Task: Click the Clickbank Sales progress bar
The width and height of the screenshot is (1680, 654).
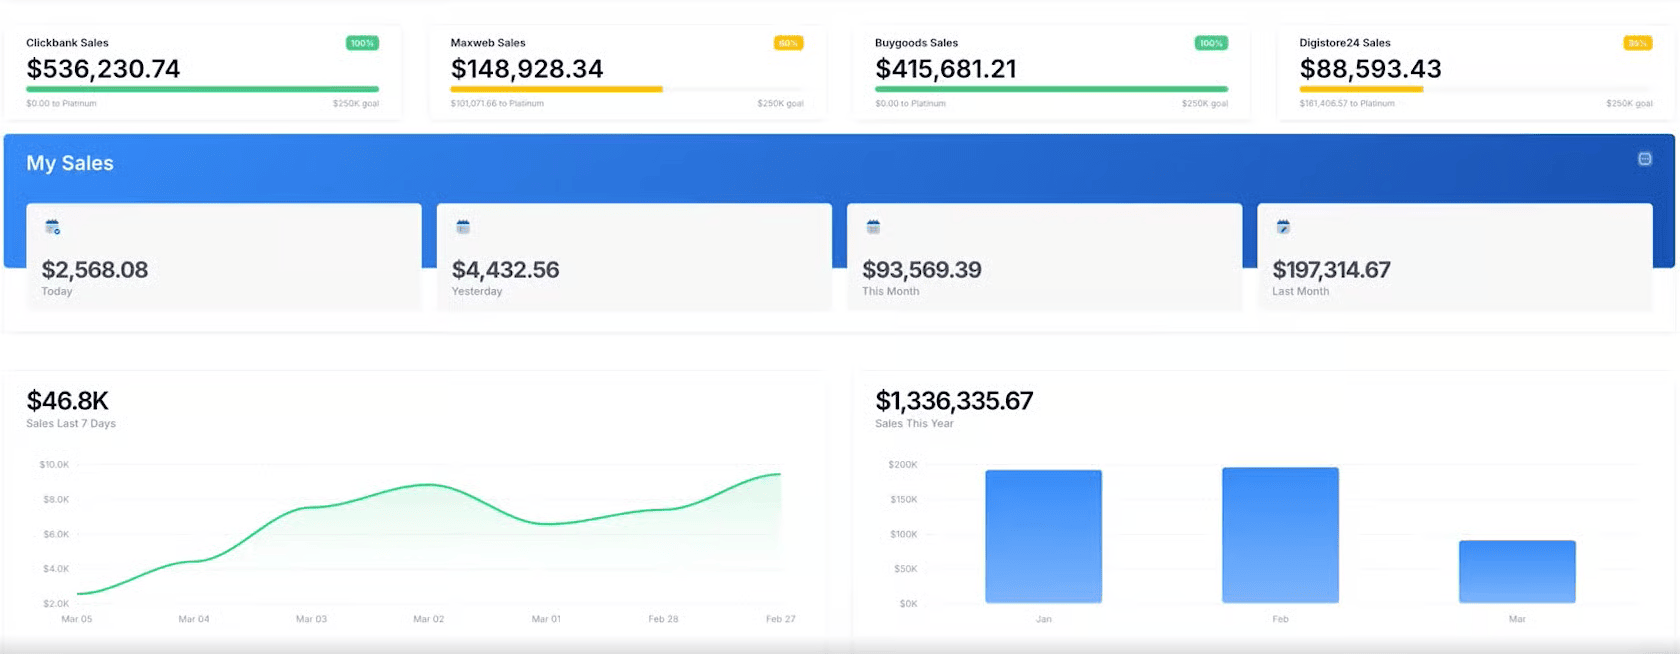Action: [202, 89]
